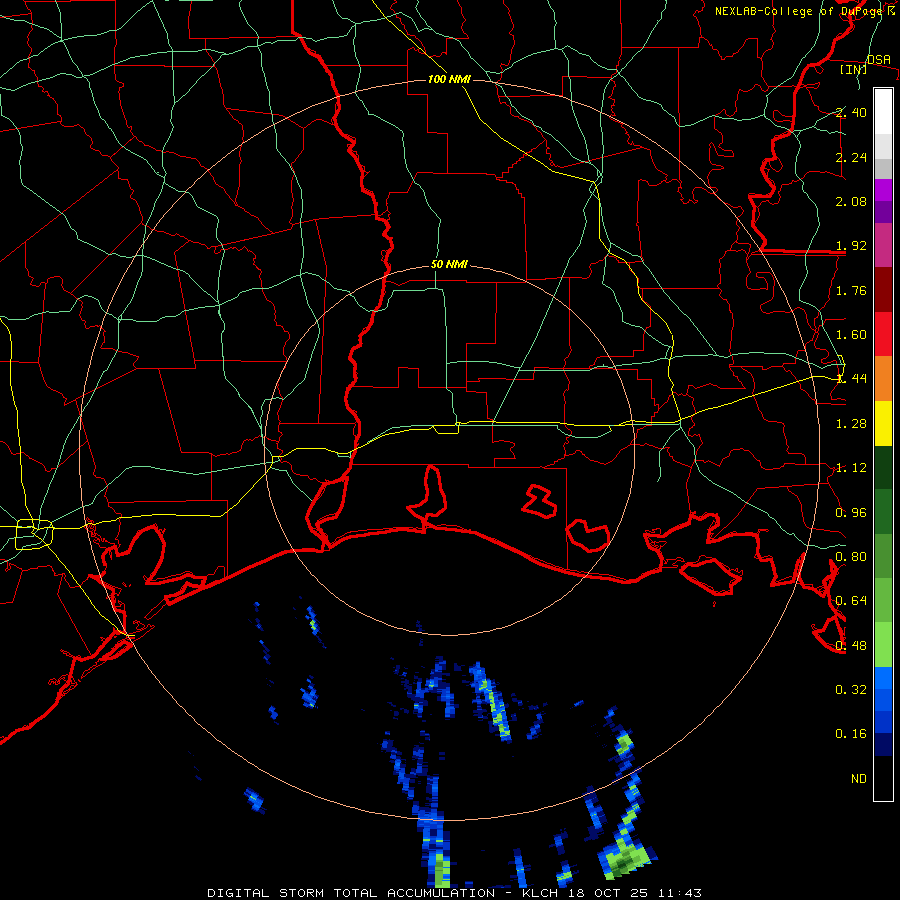Click the 1.28 legend value

point(851,424)
